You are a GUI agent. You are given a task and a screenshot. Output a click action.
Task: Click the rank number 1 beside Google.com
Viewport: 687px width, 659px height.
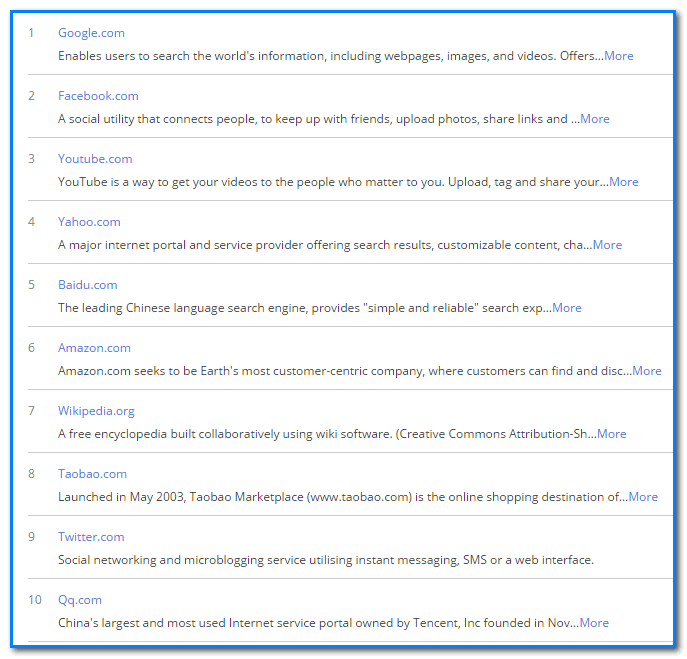pos(31,33)
